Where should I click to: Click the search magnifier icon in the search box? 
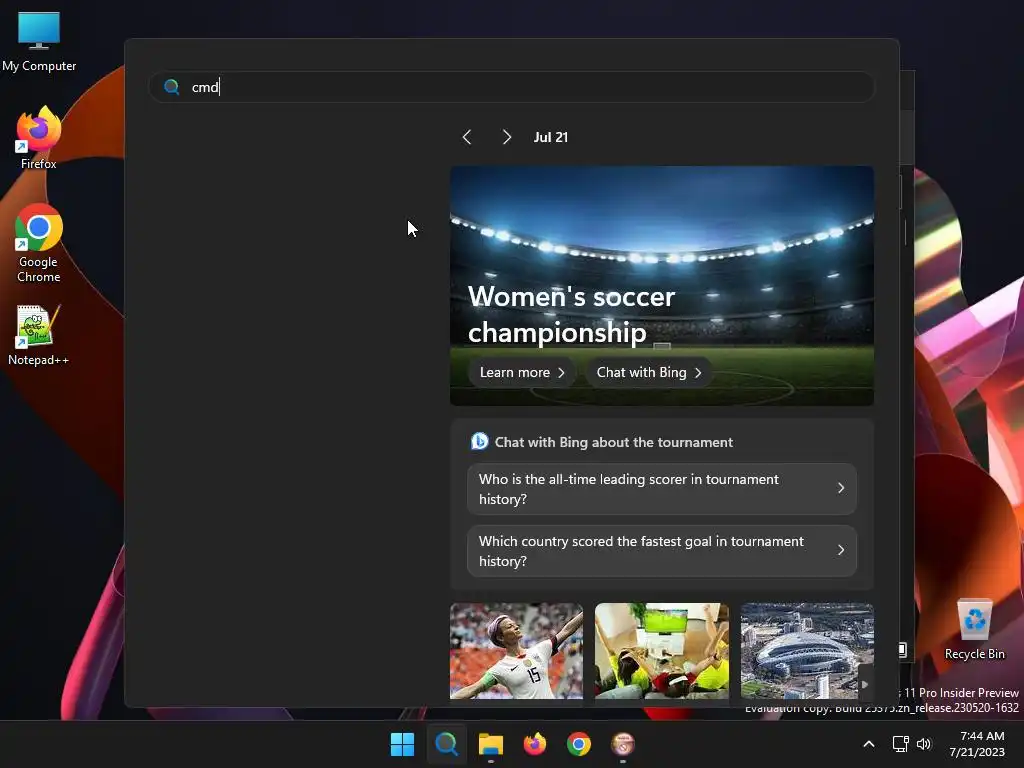172,87
